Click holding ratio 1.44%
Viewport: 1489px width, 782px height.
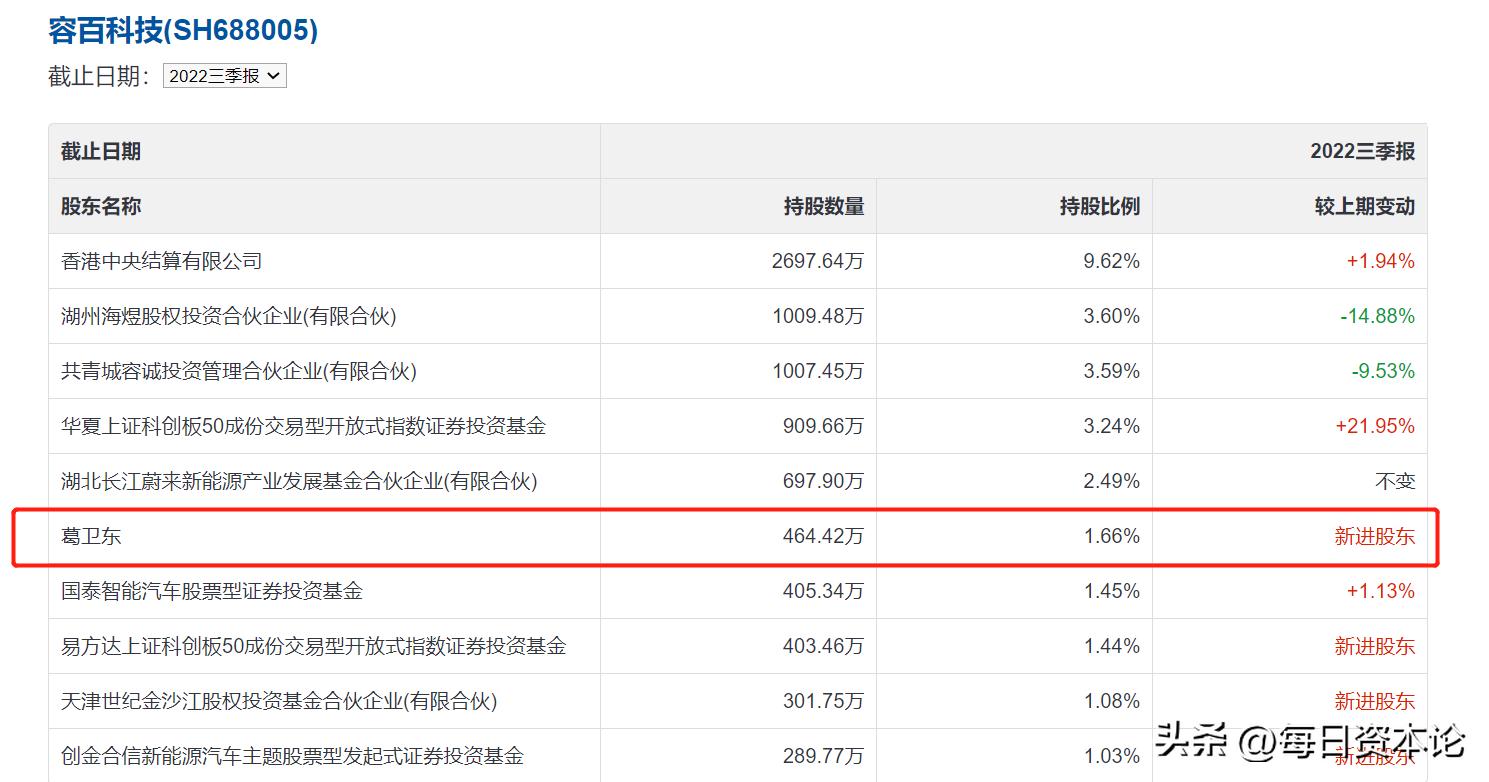pos(1112,647)
